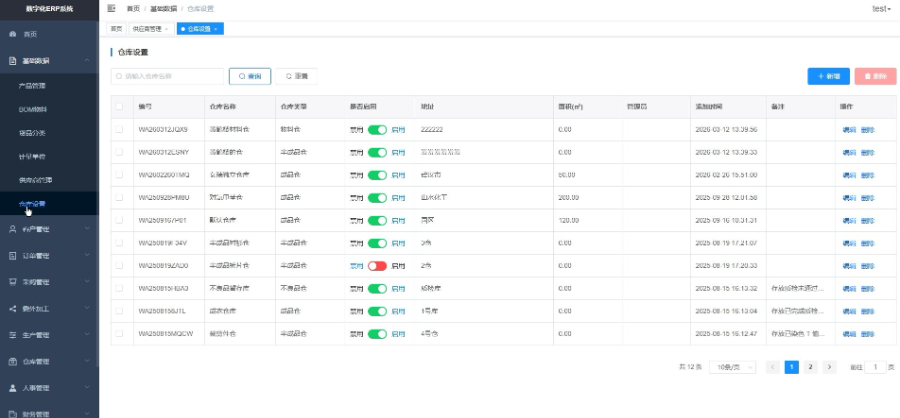Click 编辑 for row WA250815MQCW
This screenshot has height=418, width=900.
849,334
